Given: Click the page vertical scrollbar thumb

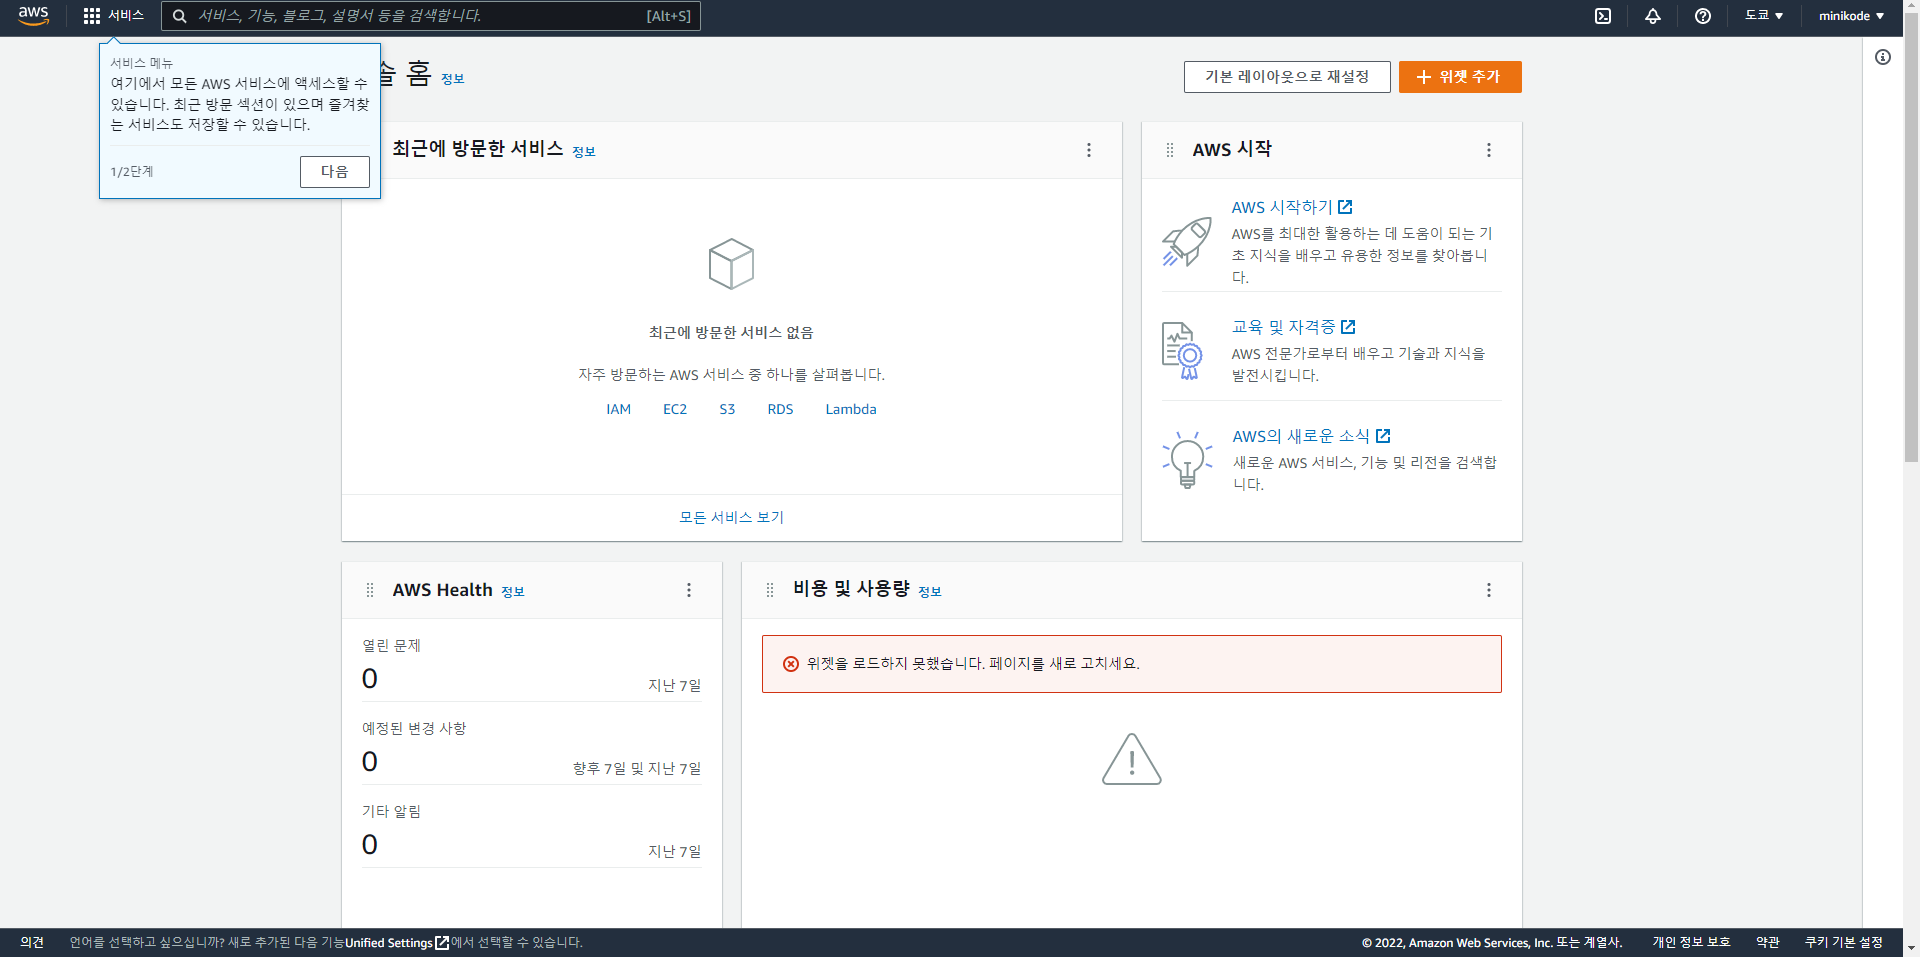Looking at the screenshot, I should tap(1911, 237).
